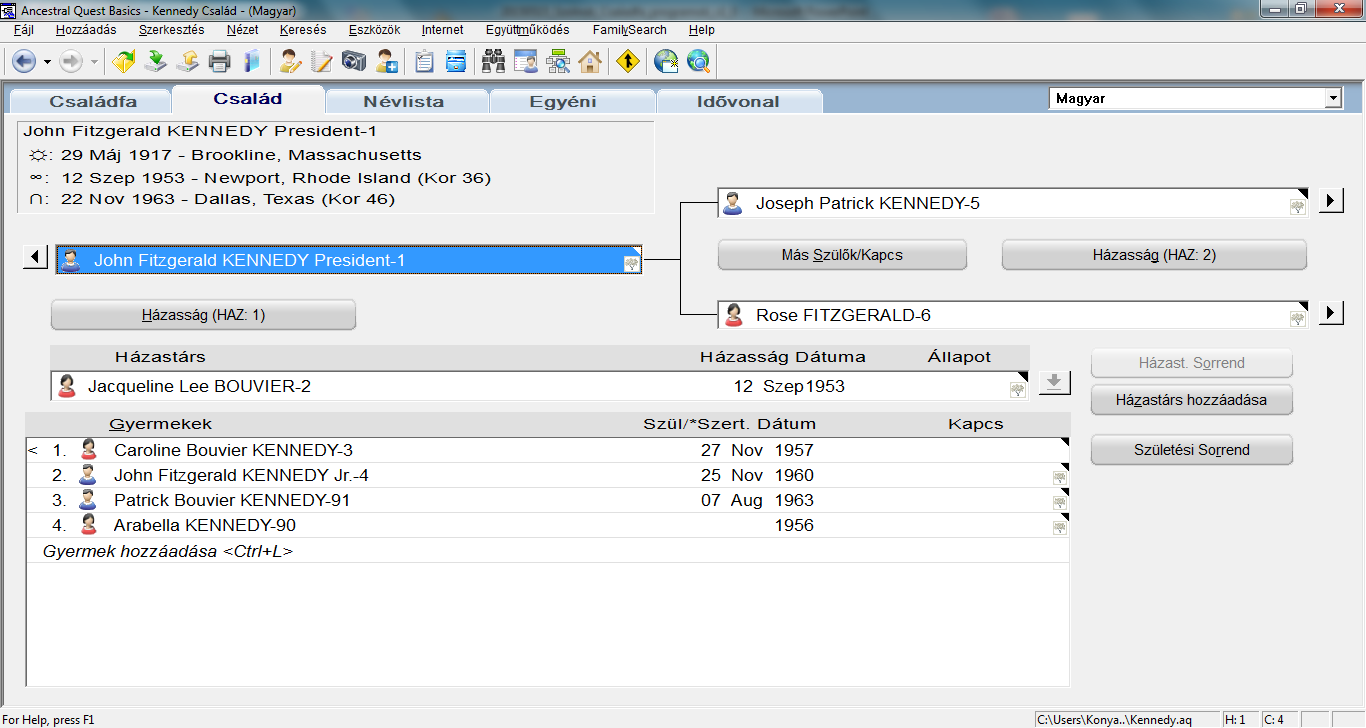
Task: Open the Szerkesztés menu
Action: tap(171, 30)
